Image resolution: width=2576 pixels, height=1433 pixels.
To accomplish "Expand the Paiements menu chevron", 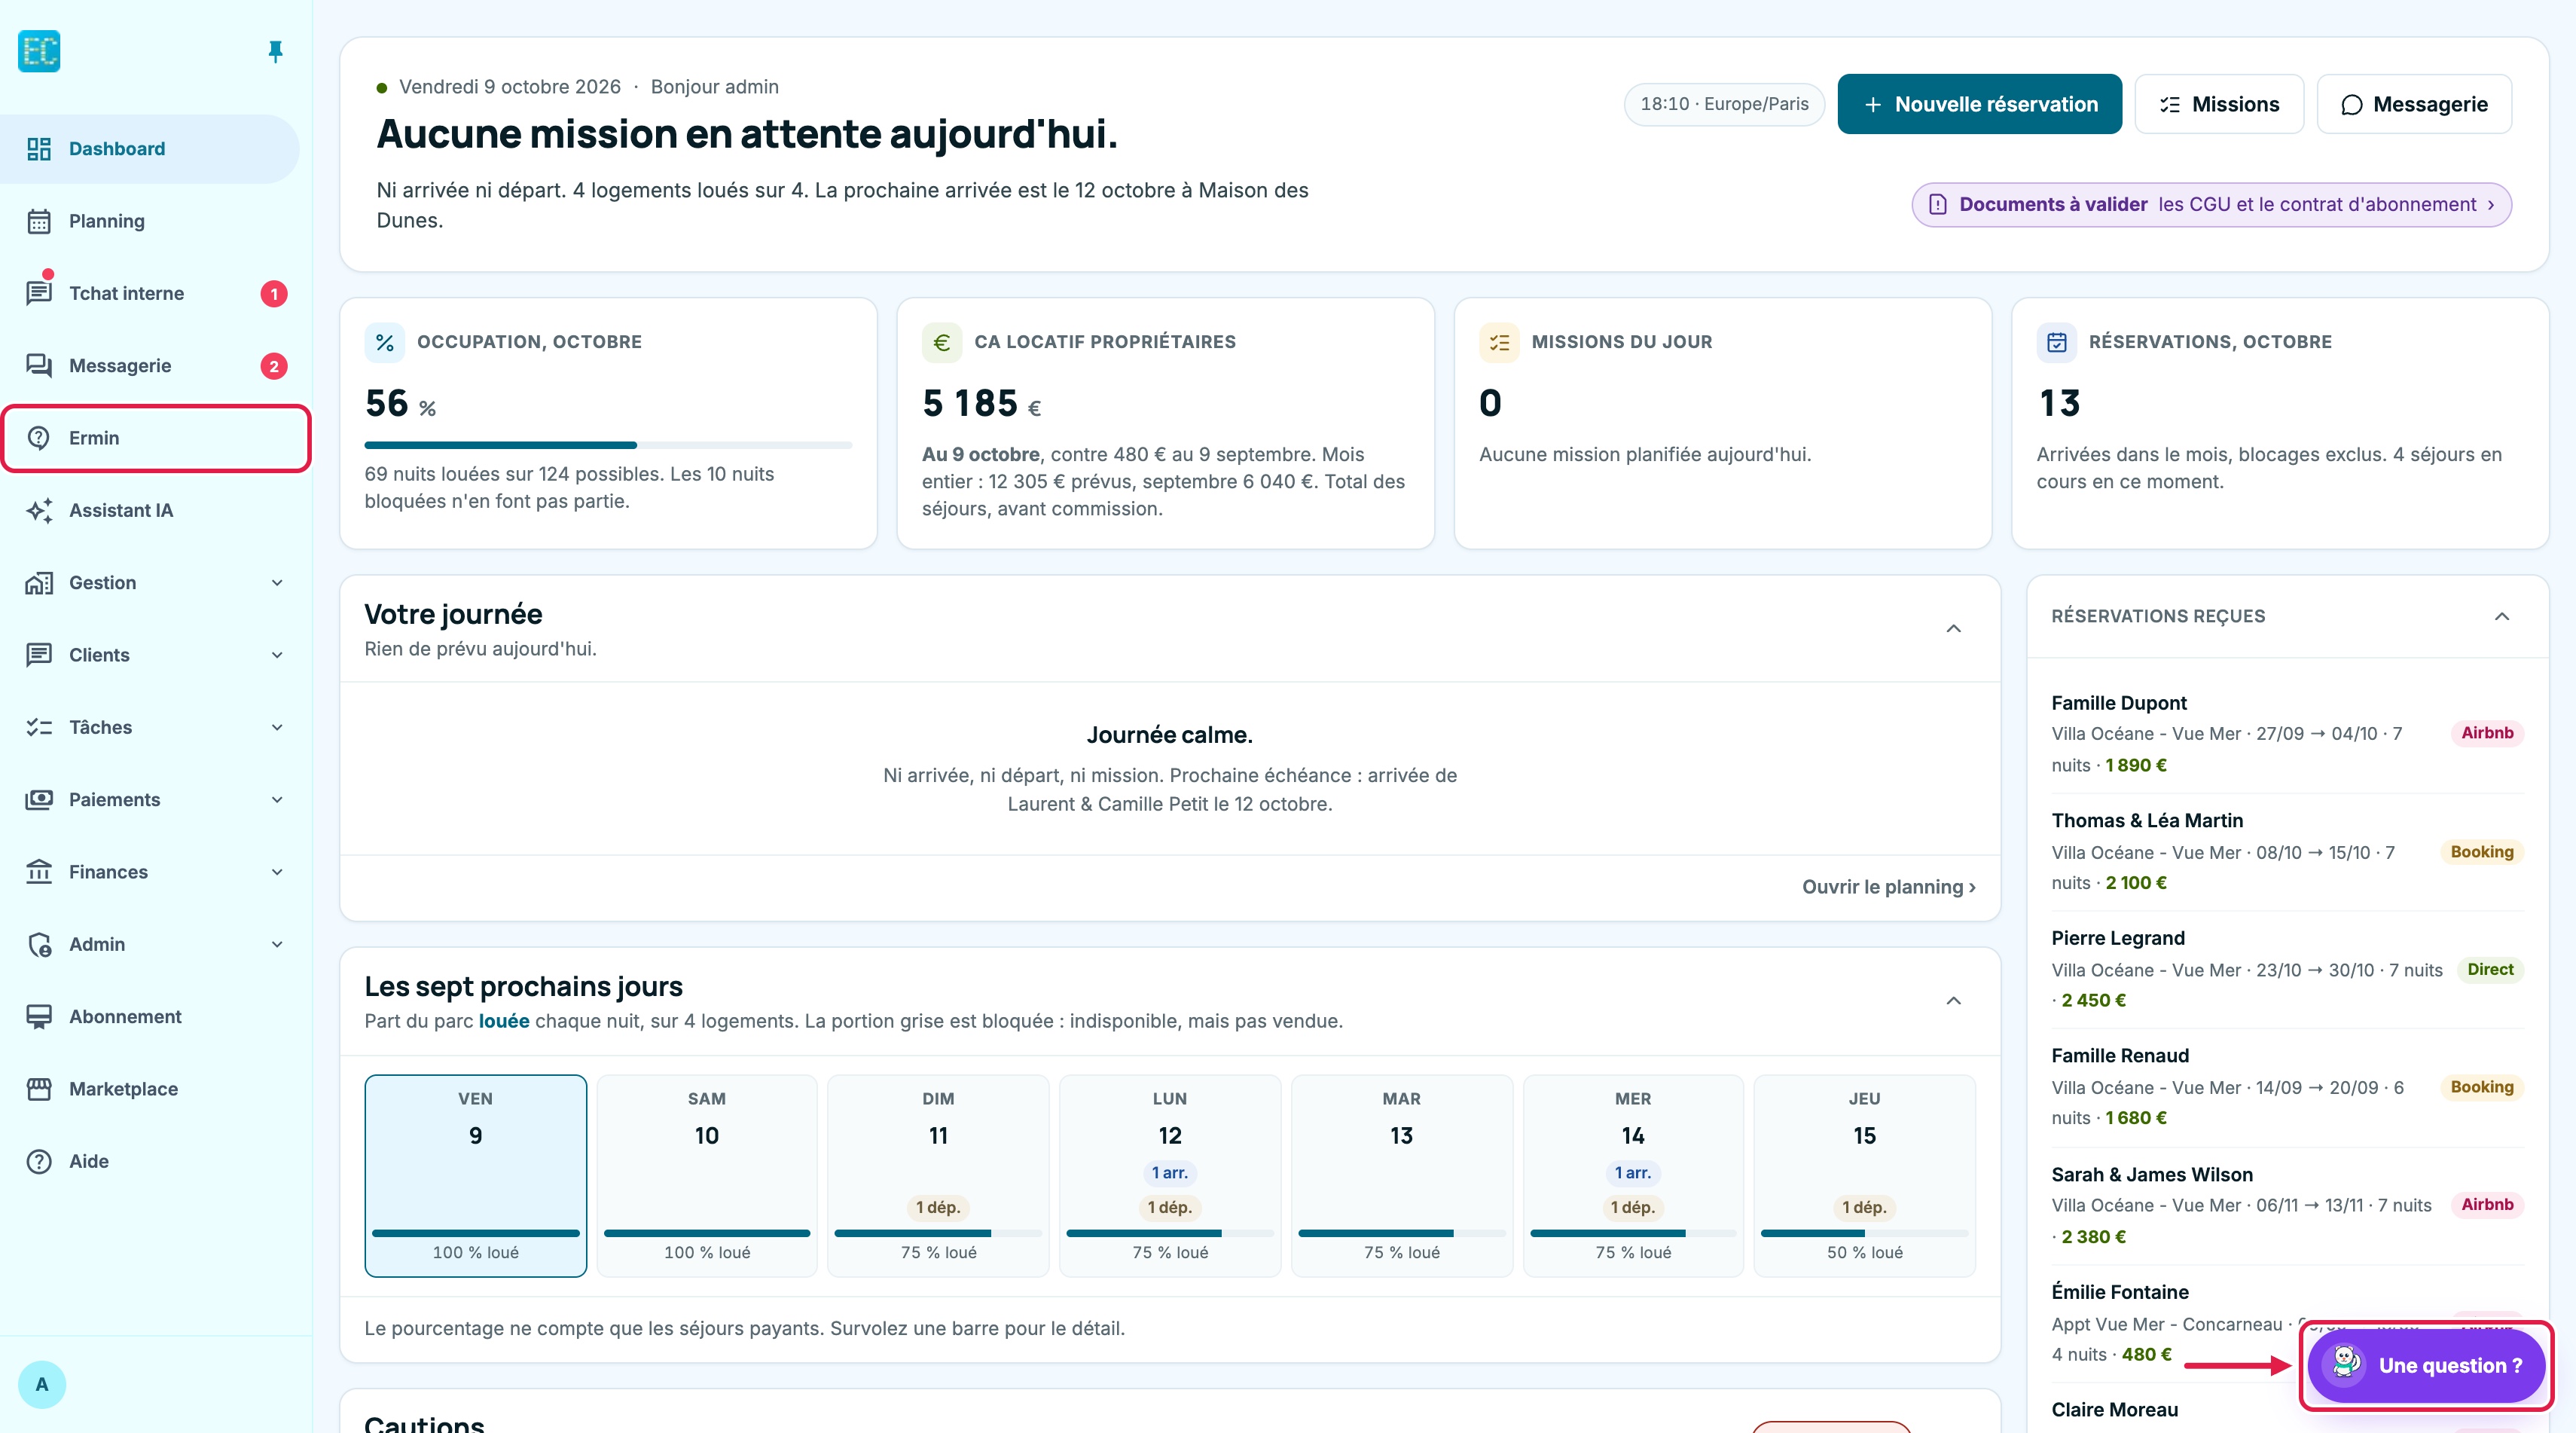I will point(277,800).
